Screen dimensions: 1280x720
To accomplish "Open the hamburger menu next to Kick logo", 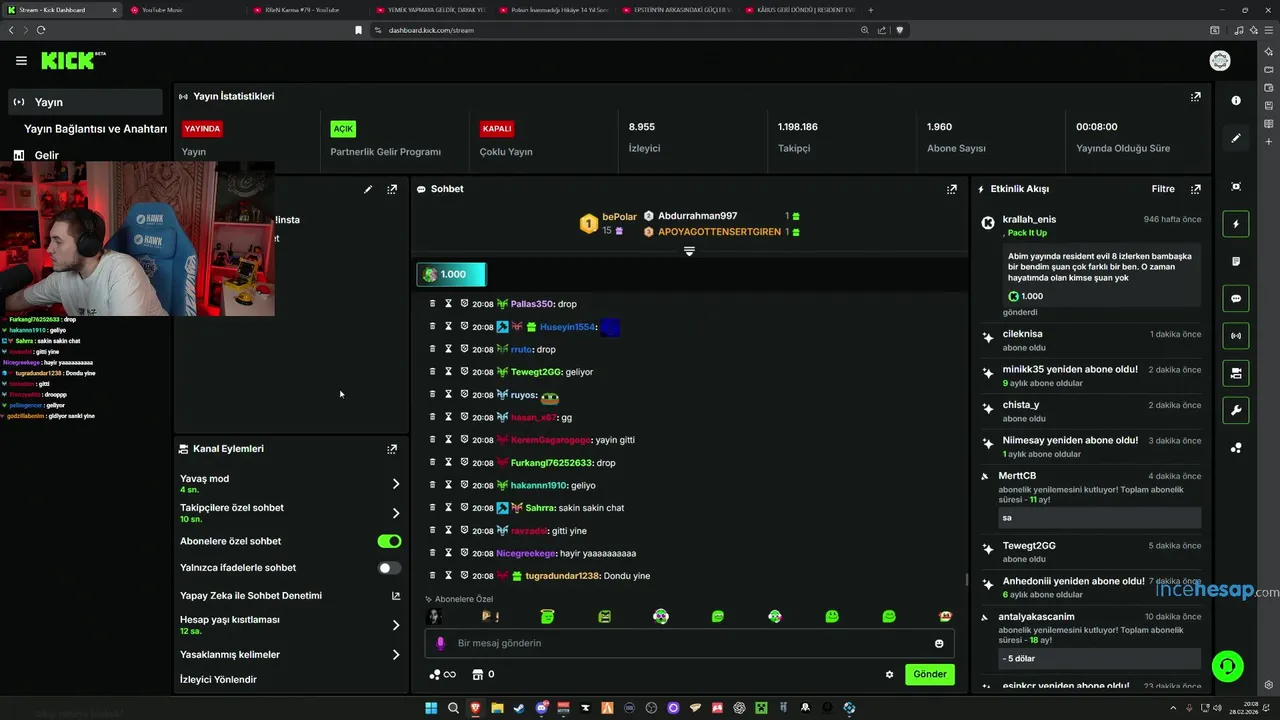I will (21, 61).
